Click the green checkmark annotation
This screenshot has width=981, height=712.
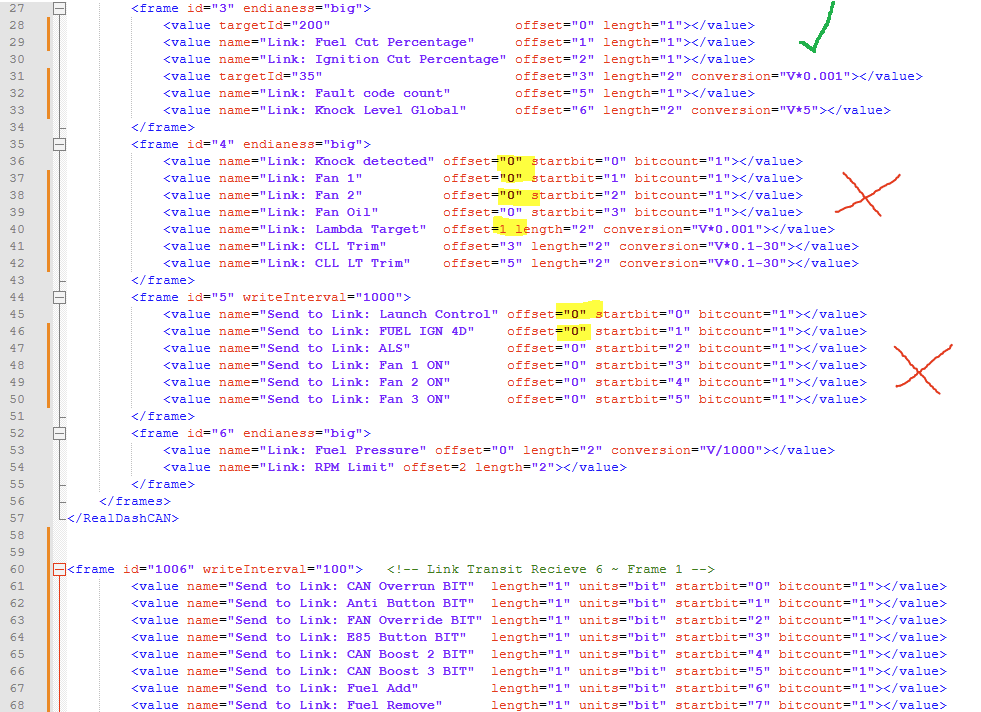pos(818,28)
